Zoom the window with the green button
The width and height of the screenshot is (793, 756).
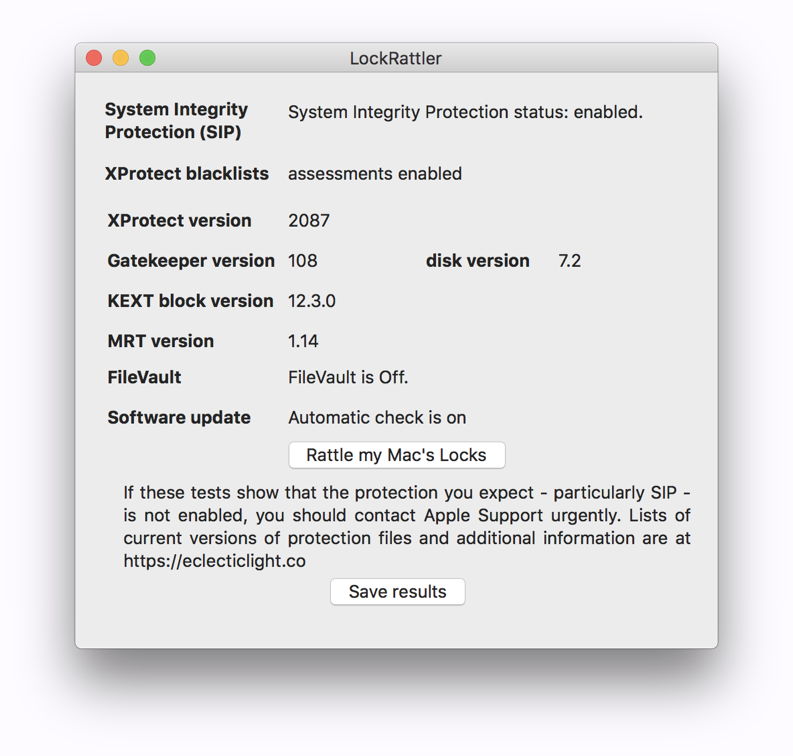pos(147,58)
